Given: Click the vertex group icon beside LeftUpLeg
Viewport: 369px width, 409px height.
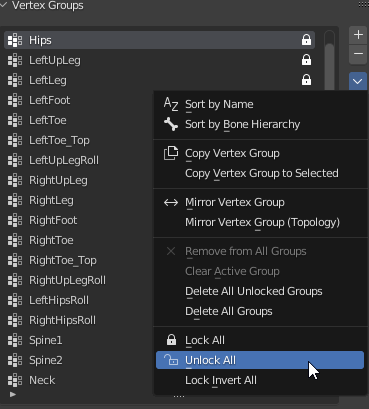Looking at the screenshot, I should (x=15, y=60).
